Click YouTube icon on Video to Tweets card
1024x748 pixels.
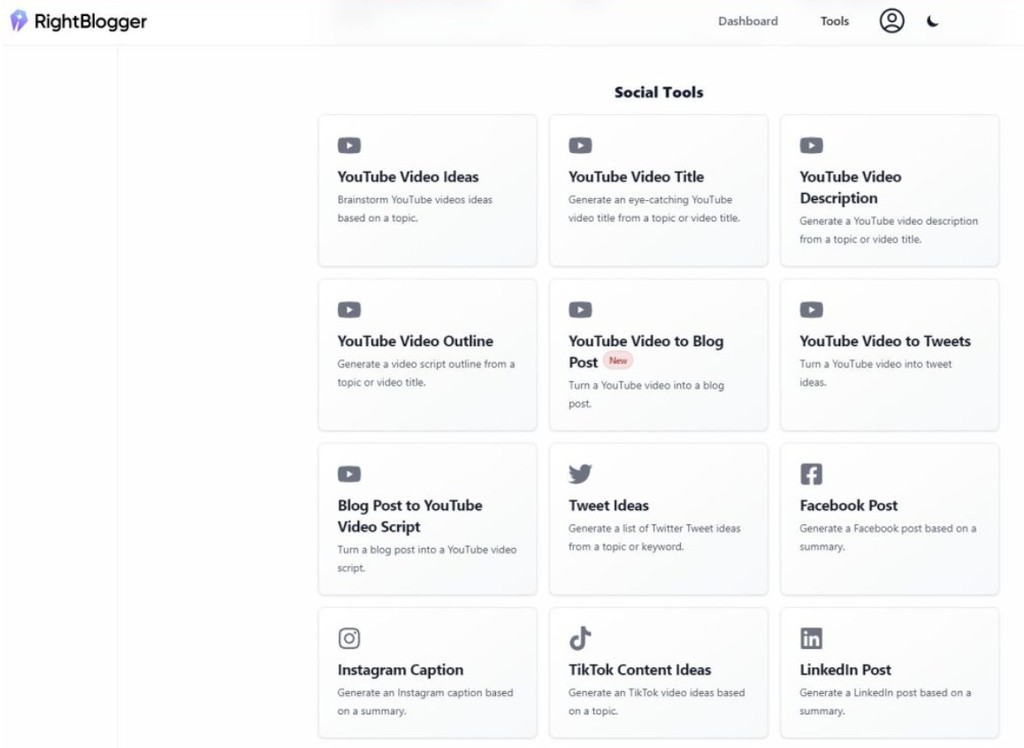tap(811, 310)
